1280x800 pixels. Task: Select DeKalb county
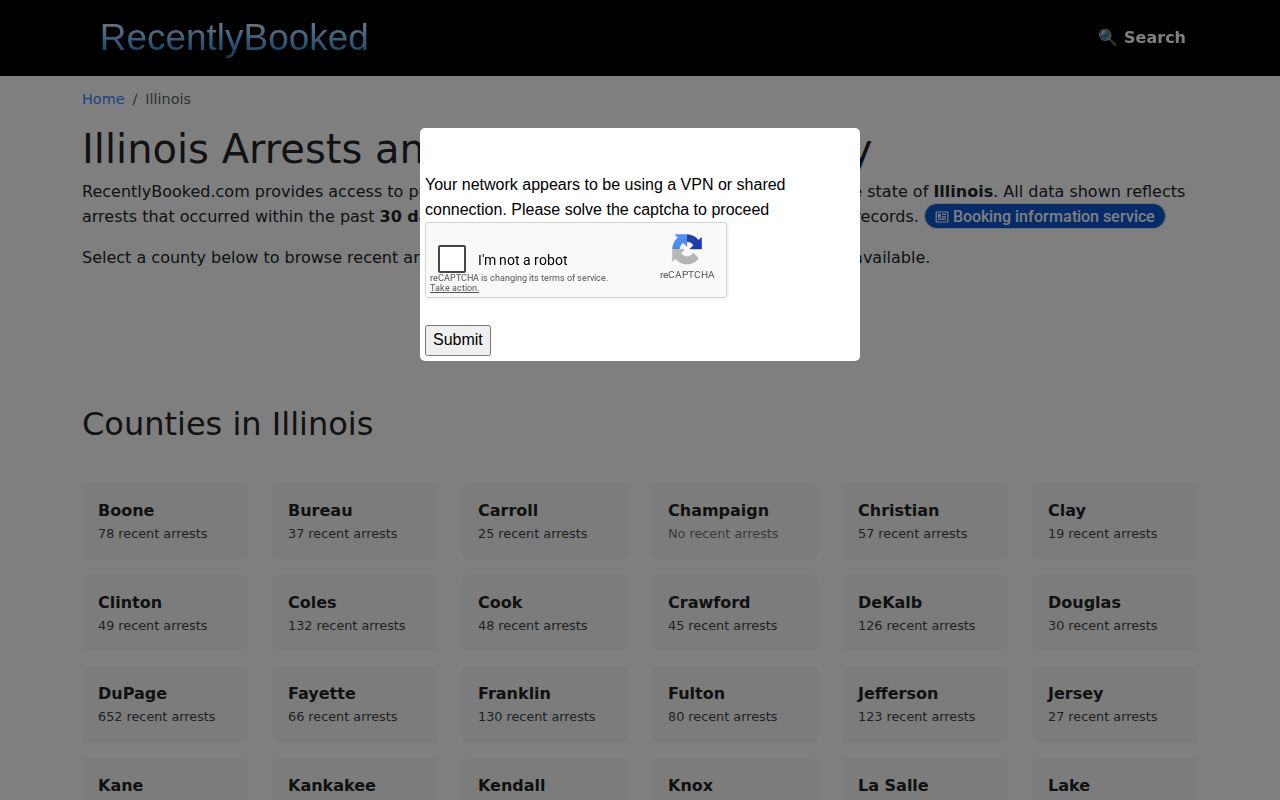[925, 613]
